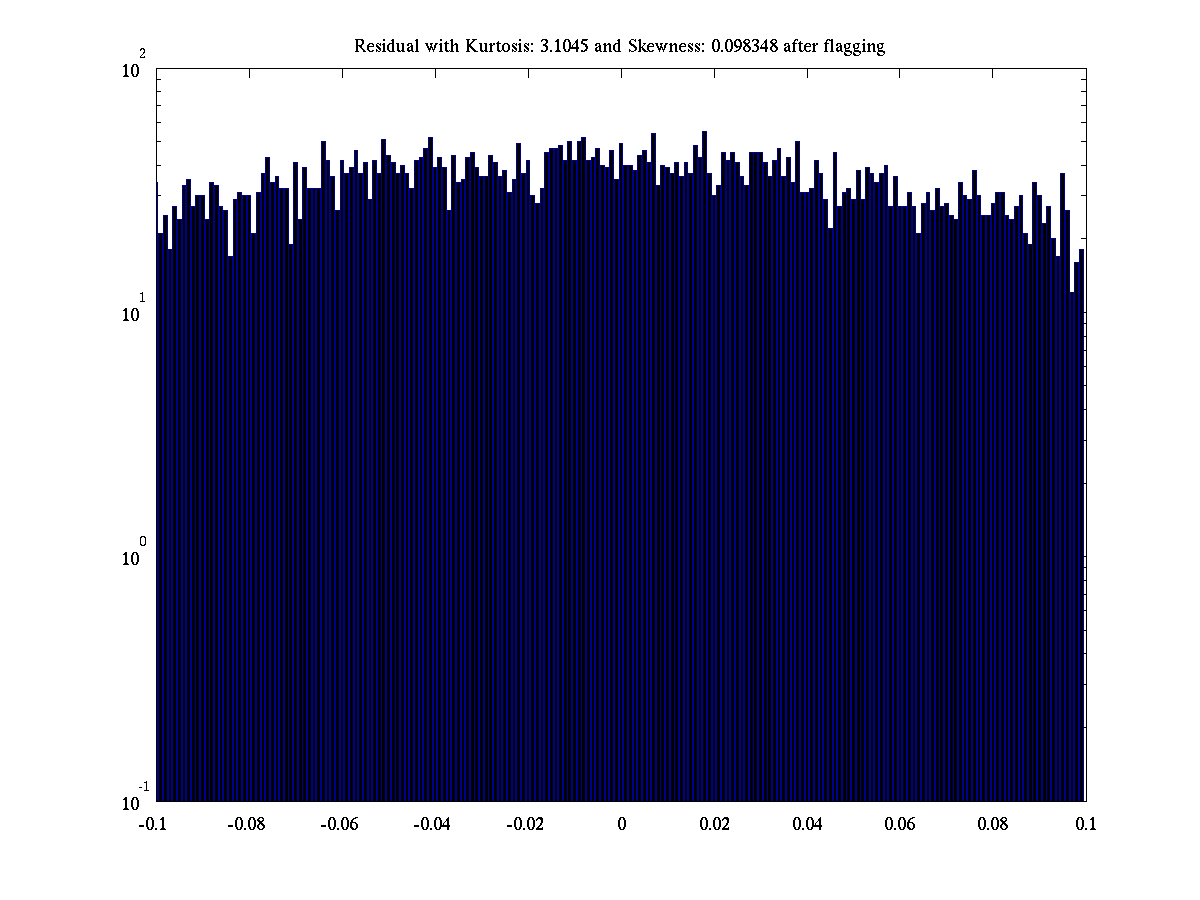Select the x-axis tick label -0.1
The height and width of the screenshot is (900, 1200).
point(156,825)
